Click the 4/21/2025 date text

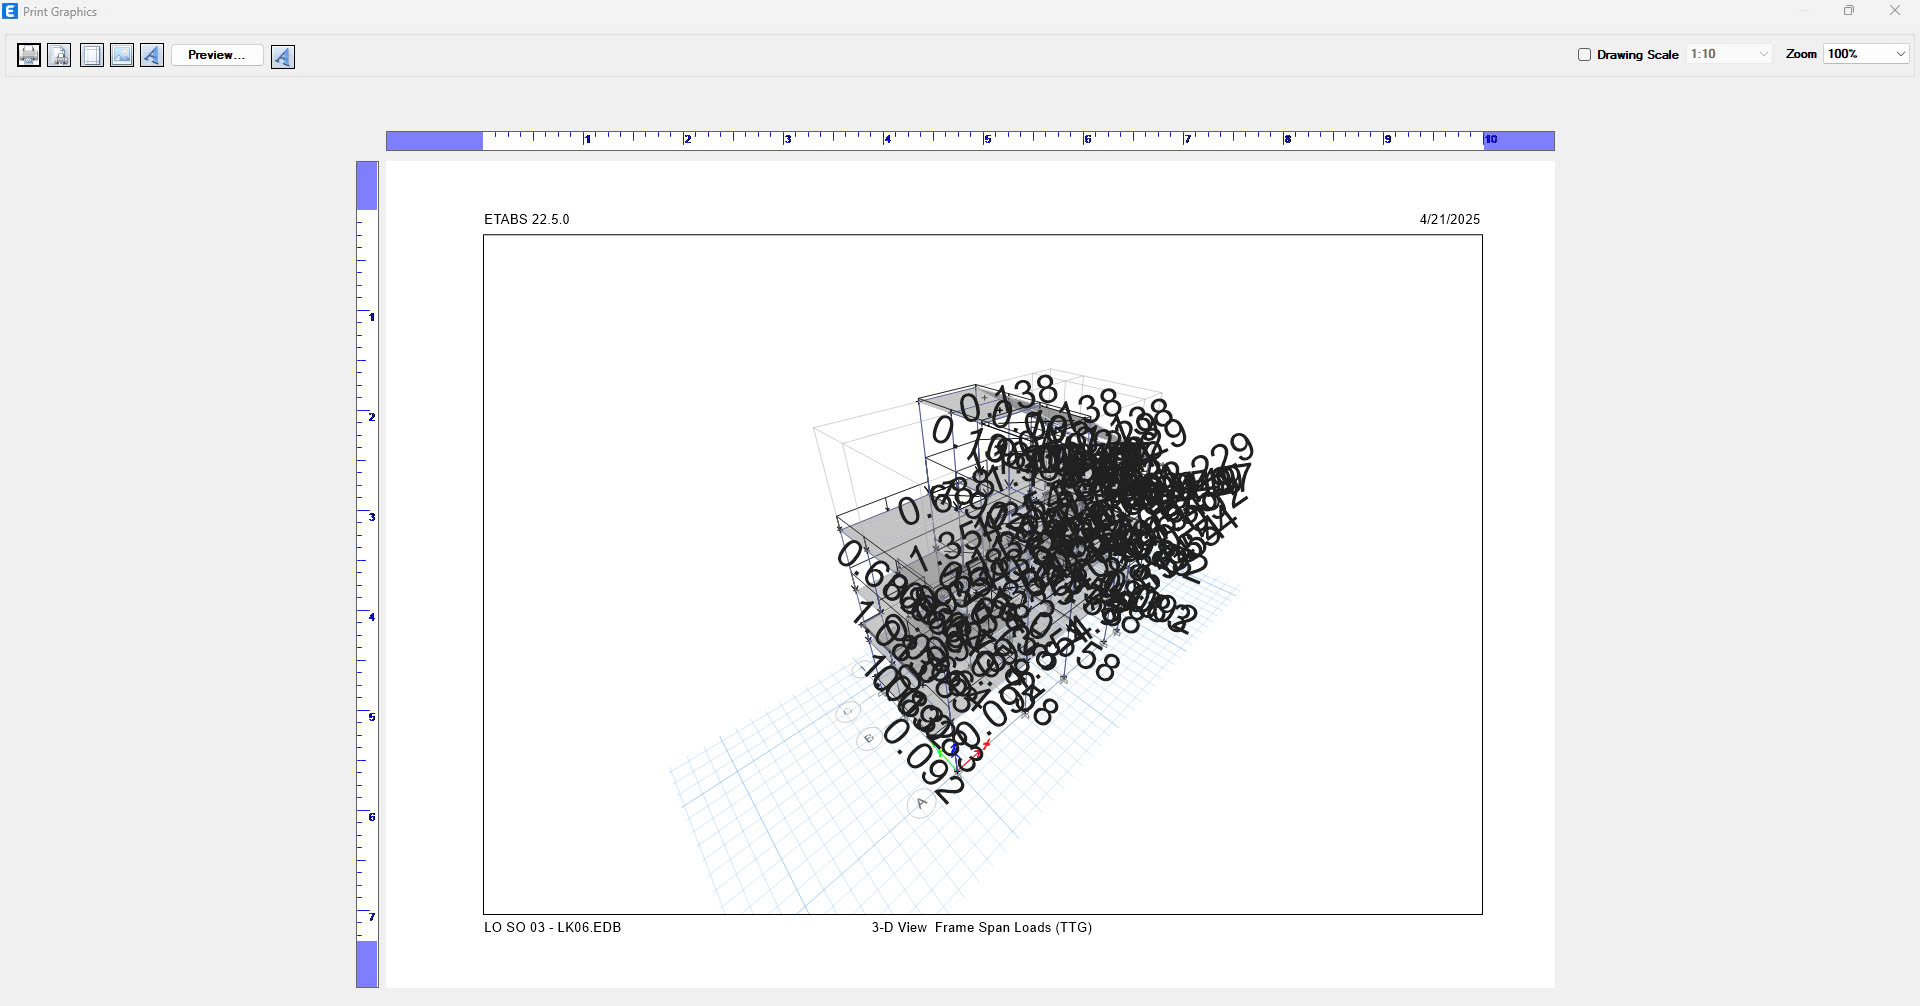1450,219
